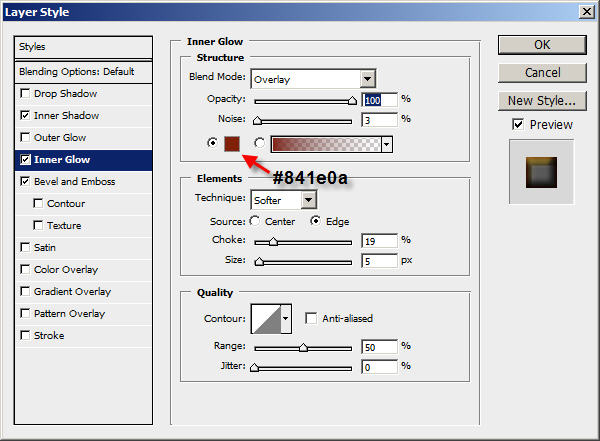Click the Contour curve thumbnail in Quality

[x=266, y=318]
